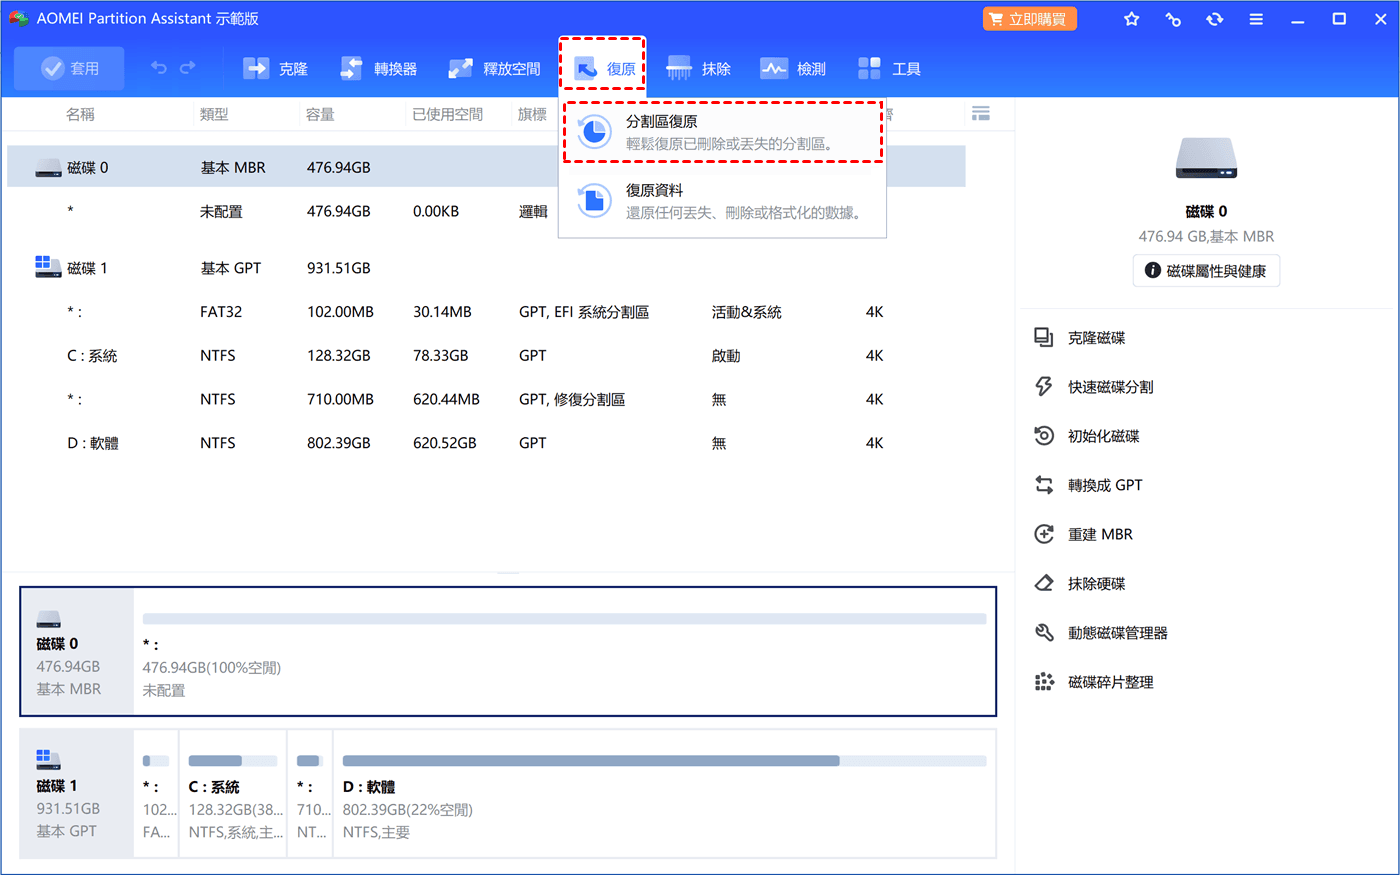The image size is (1400, 875).
Task: Open the Recover (復原) toolbar menu
Action: 603,68
